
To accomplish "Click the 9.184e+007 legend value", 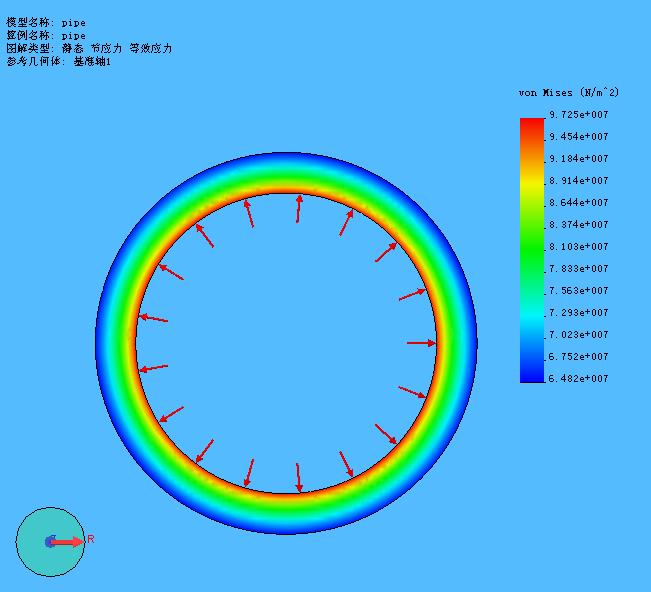I will tap(579, 159).
